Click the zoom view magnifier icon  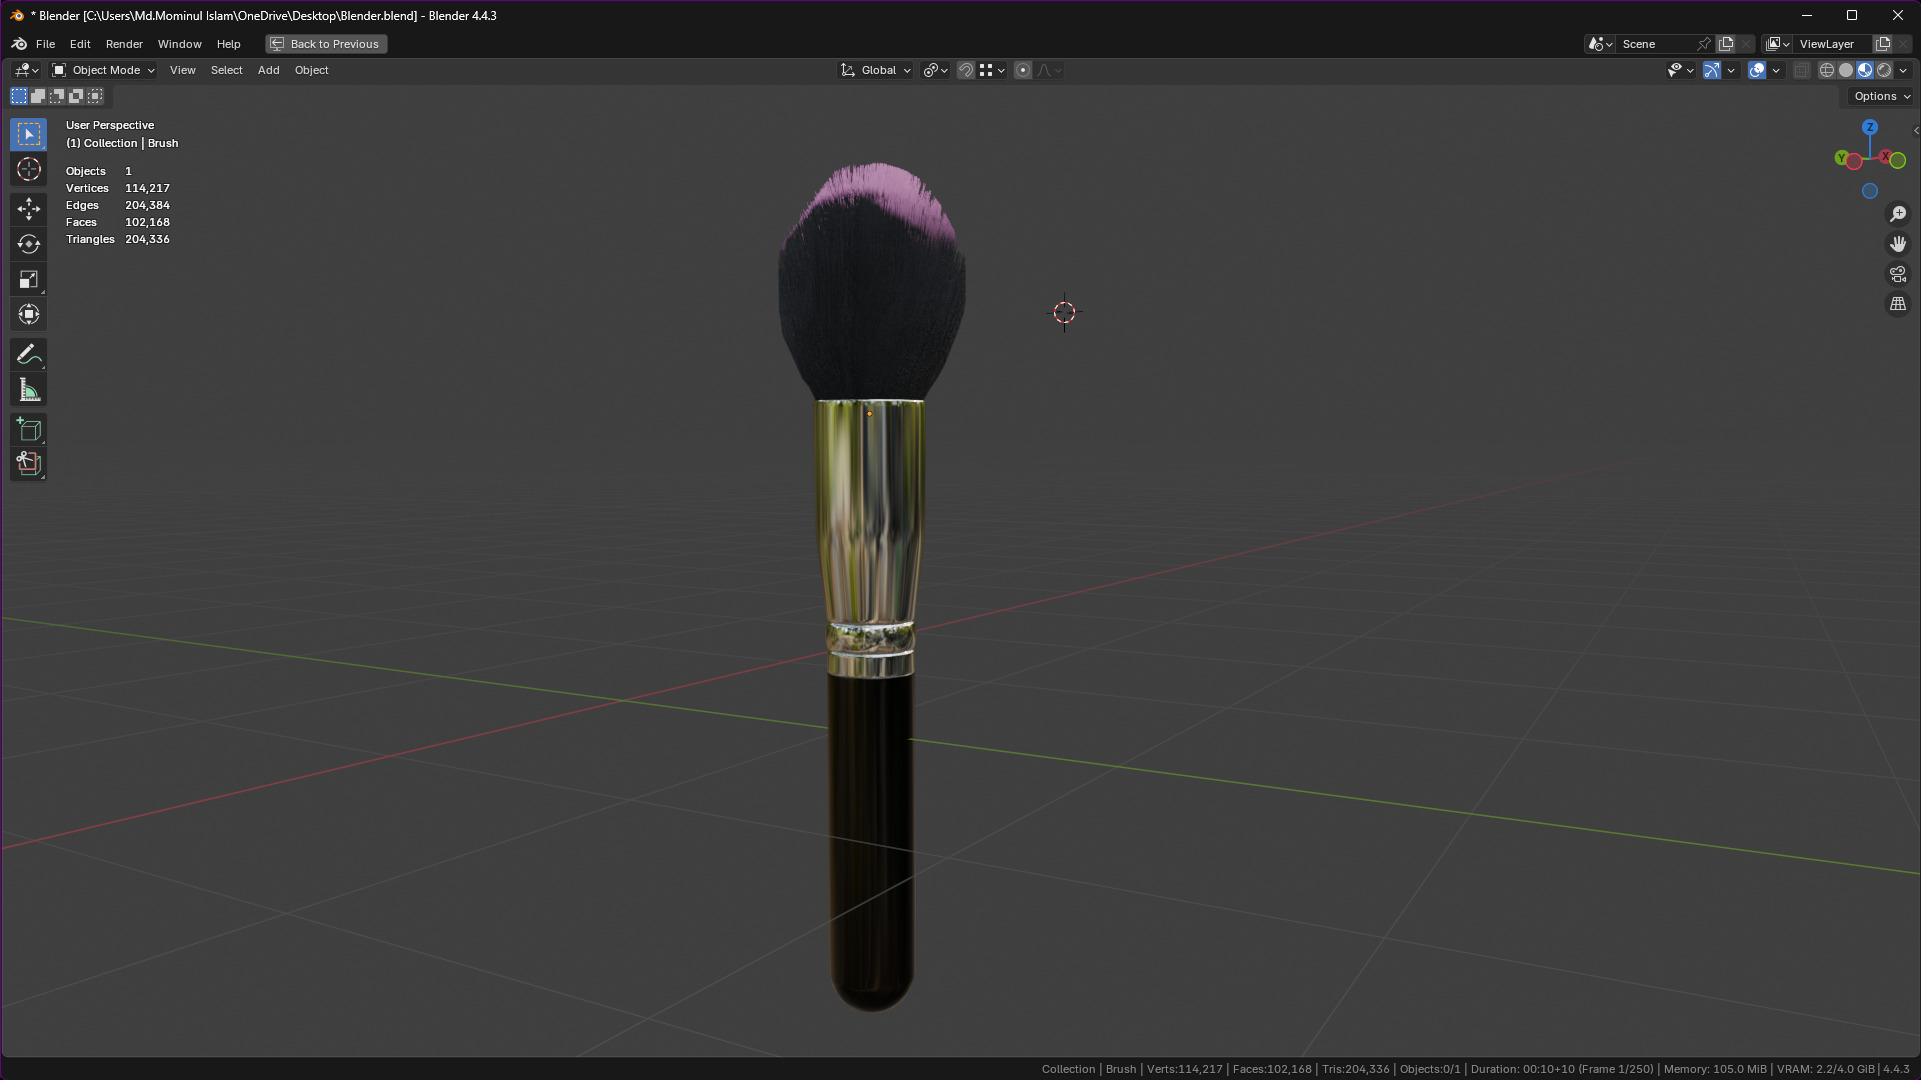pyautogui.click(x=1898, y=214)
